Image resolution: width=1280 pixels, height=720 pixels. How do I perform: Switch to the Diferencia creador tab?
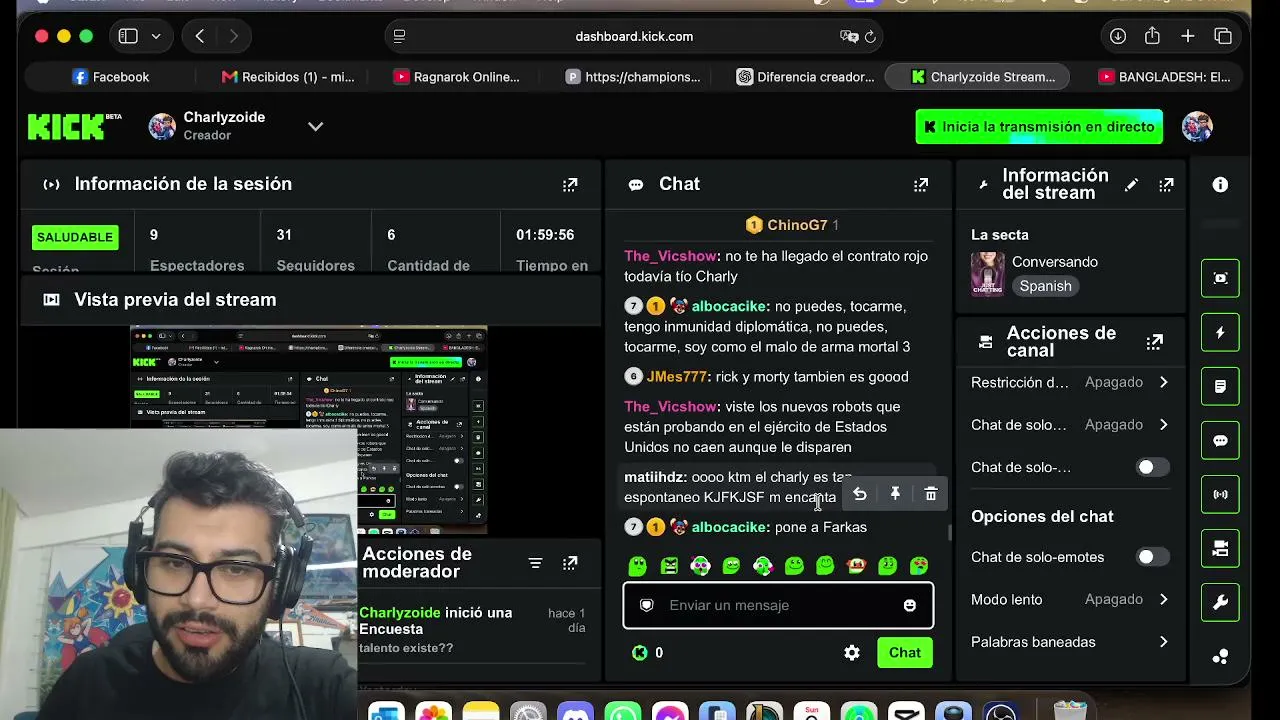pos(806,77)
